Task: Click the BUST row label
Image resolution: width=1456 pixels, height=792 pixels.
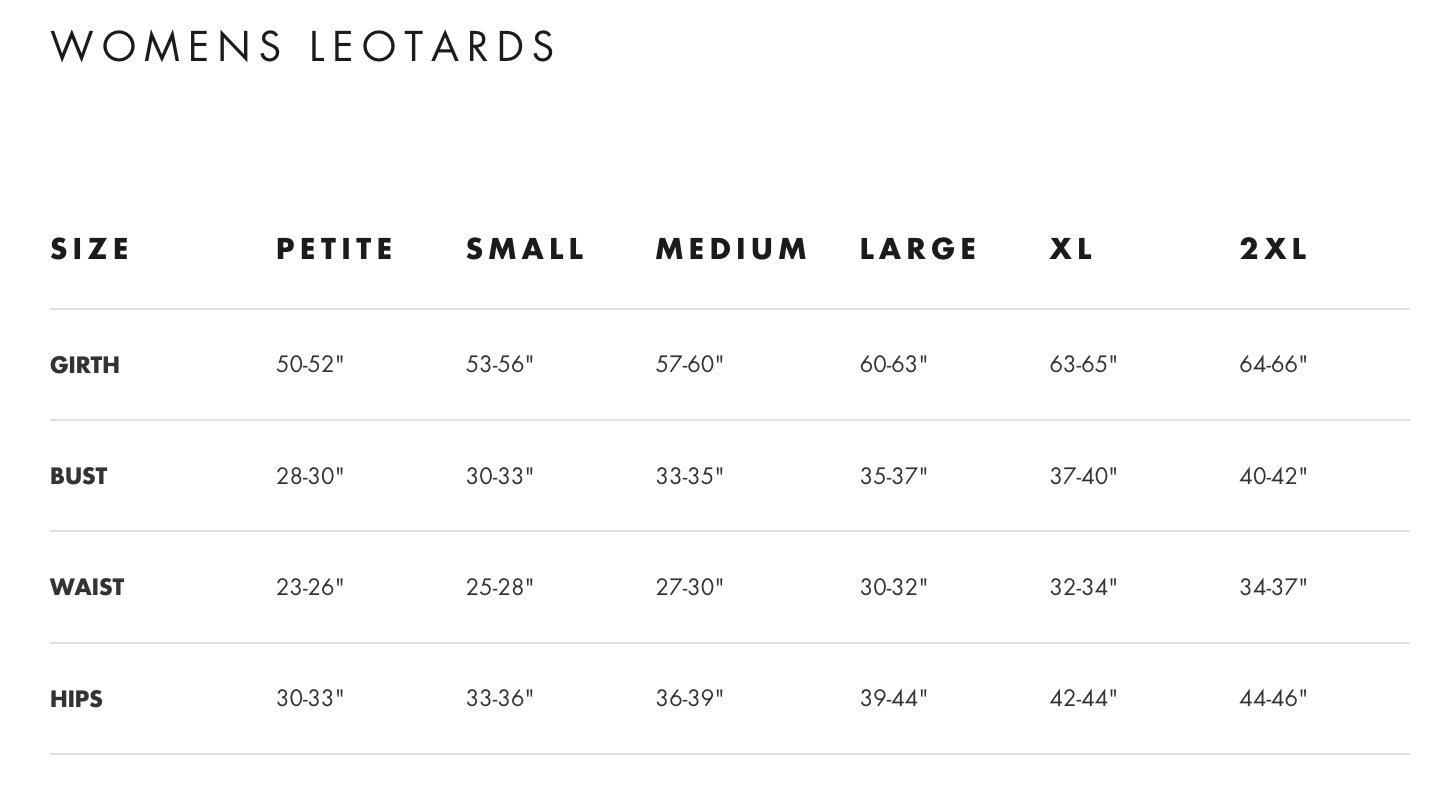Action: coord(78,476)
